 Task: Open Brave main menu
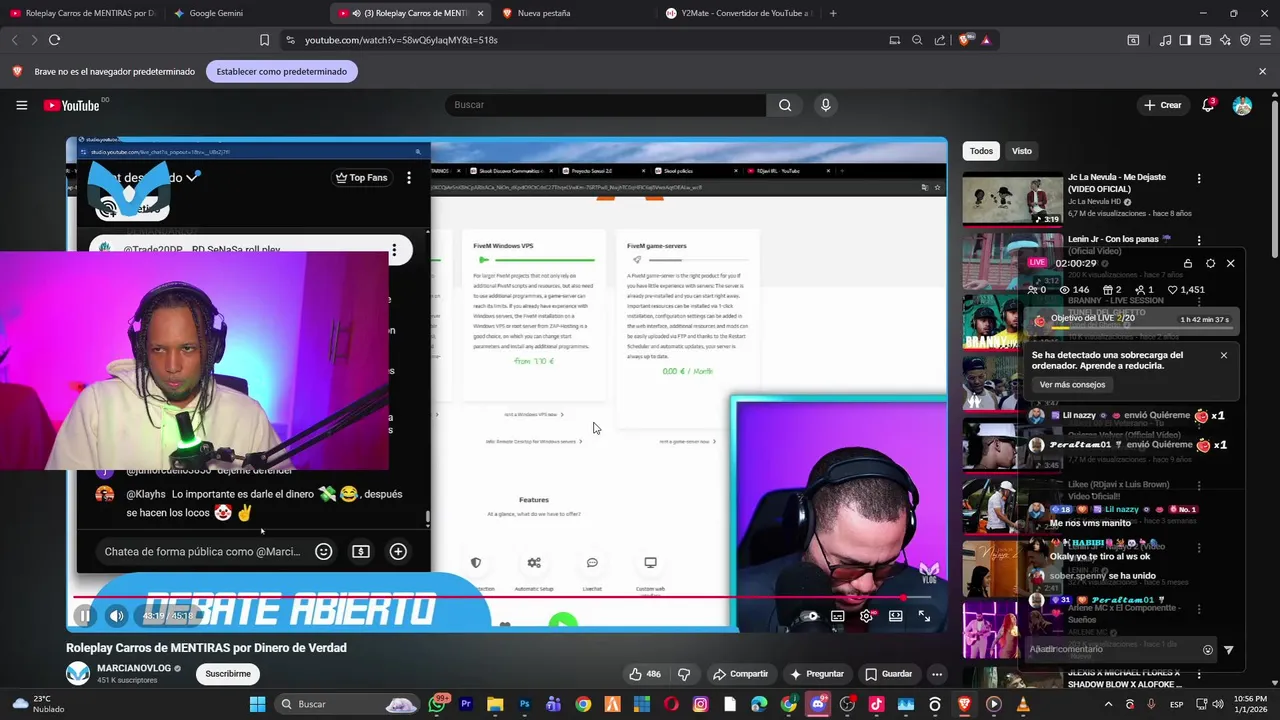click(1264, 40)
